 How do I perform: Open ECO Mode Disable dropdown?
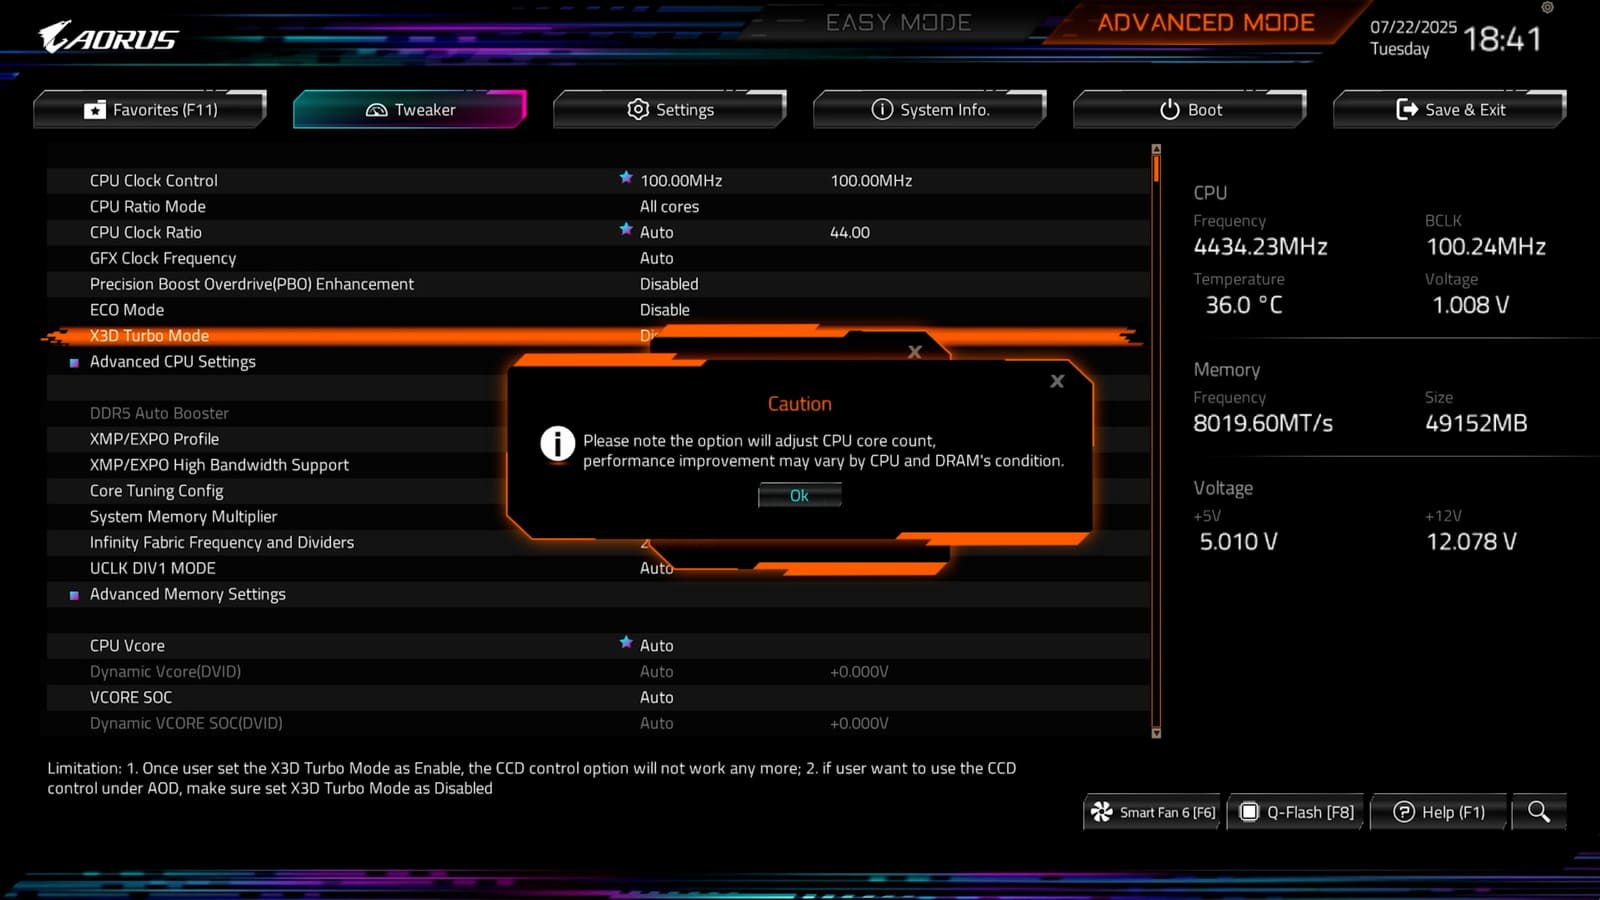[x=664, y=310]
